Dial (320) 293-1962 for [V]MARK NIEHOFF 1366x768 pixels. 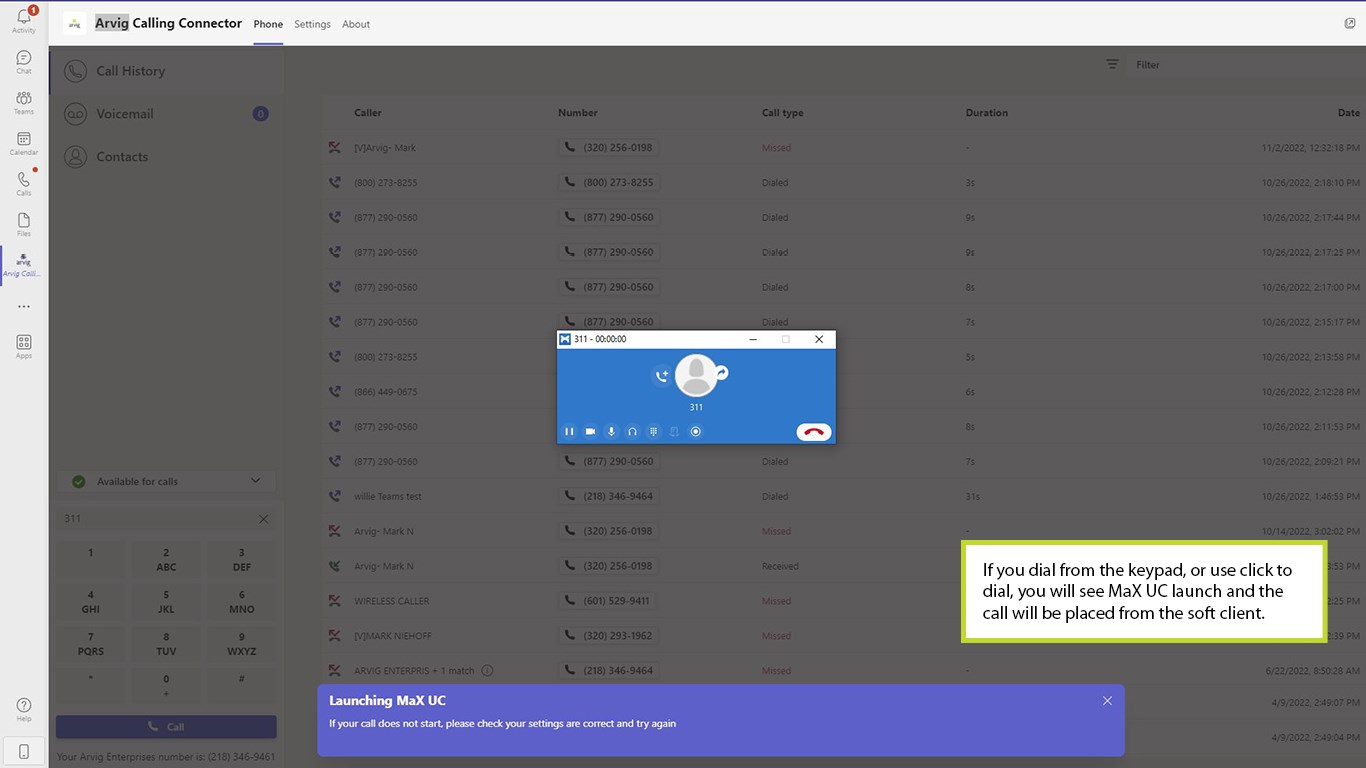[609, 636]
